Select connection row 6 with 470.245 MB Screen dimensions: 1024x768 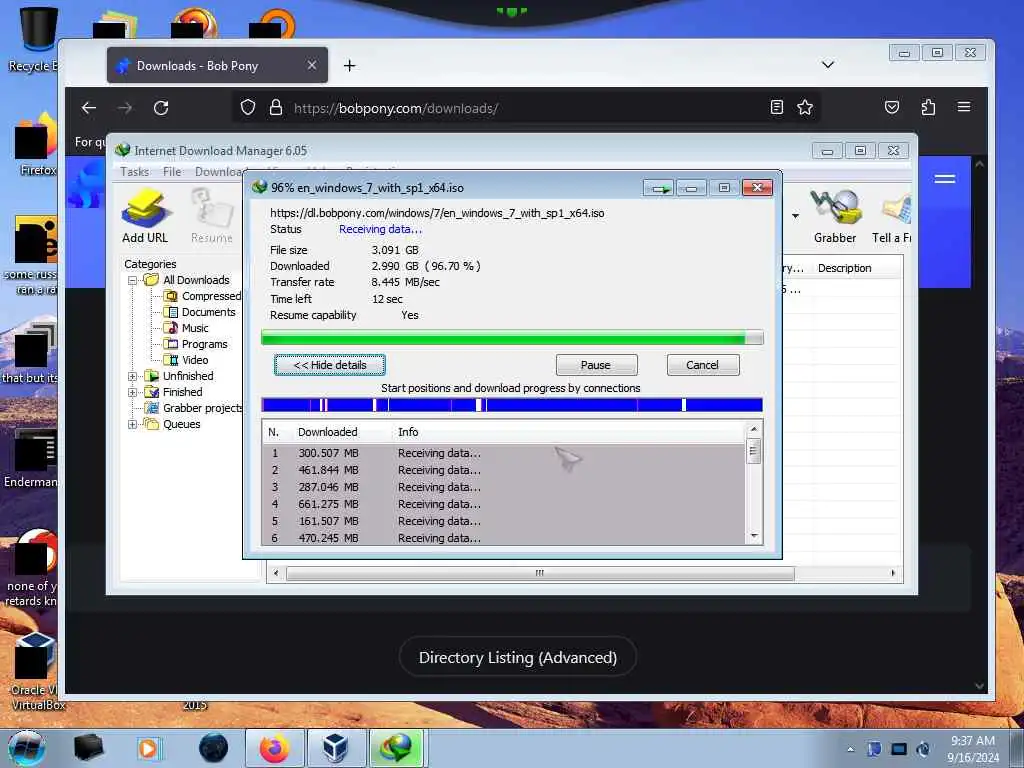point(504,538)
